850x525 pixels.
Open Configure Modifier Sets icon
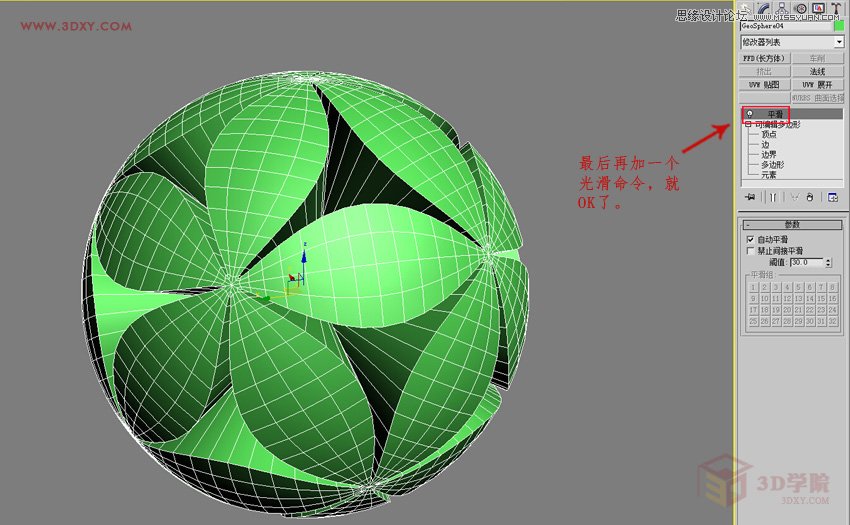832,197
